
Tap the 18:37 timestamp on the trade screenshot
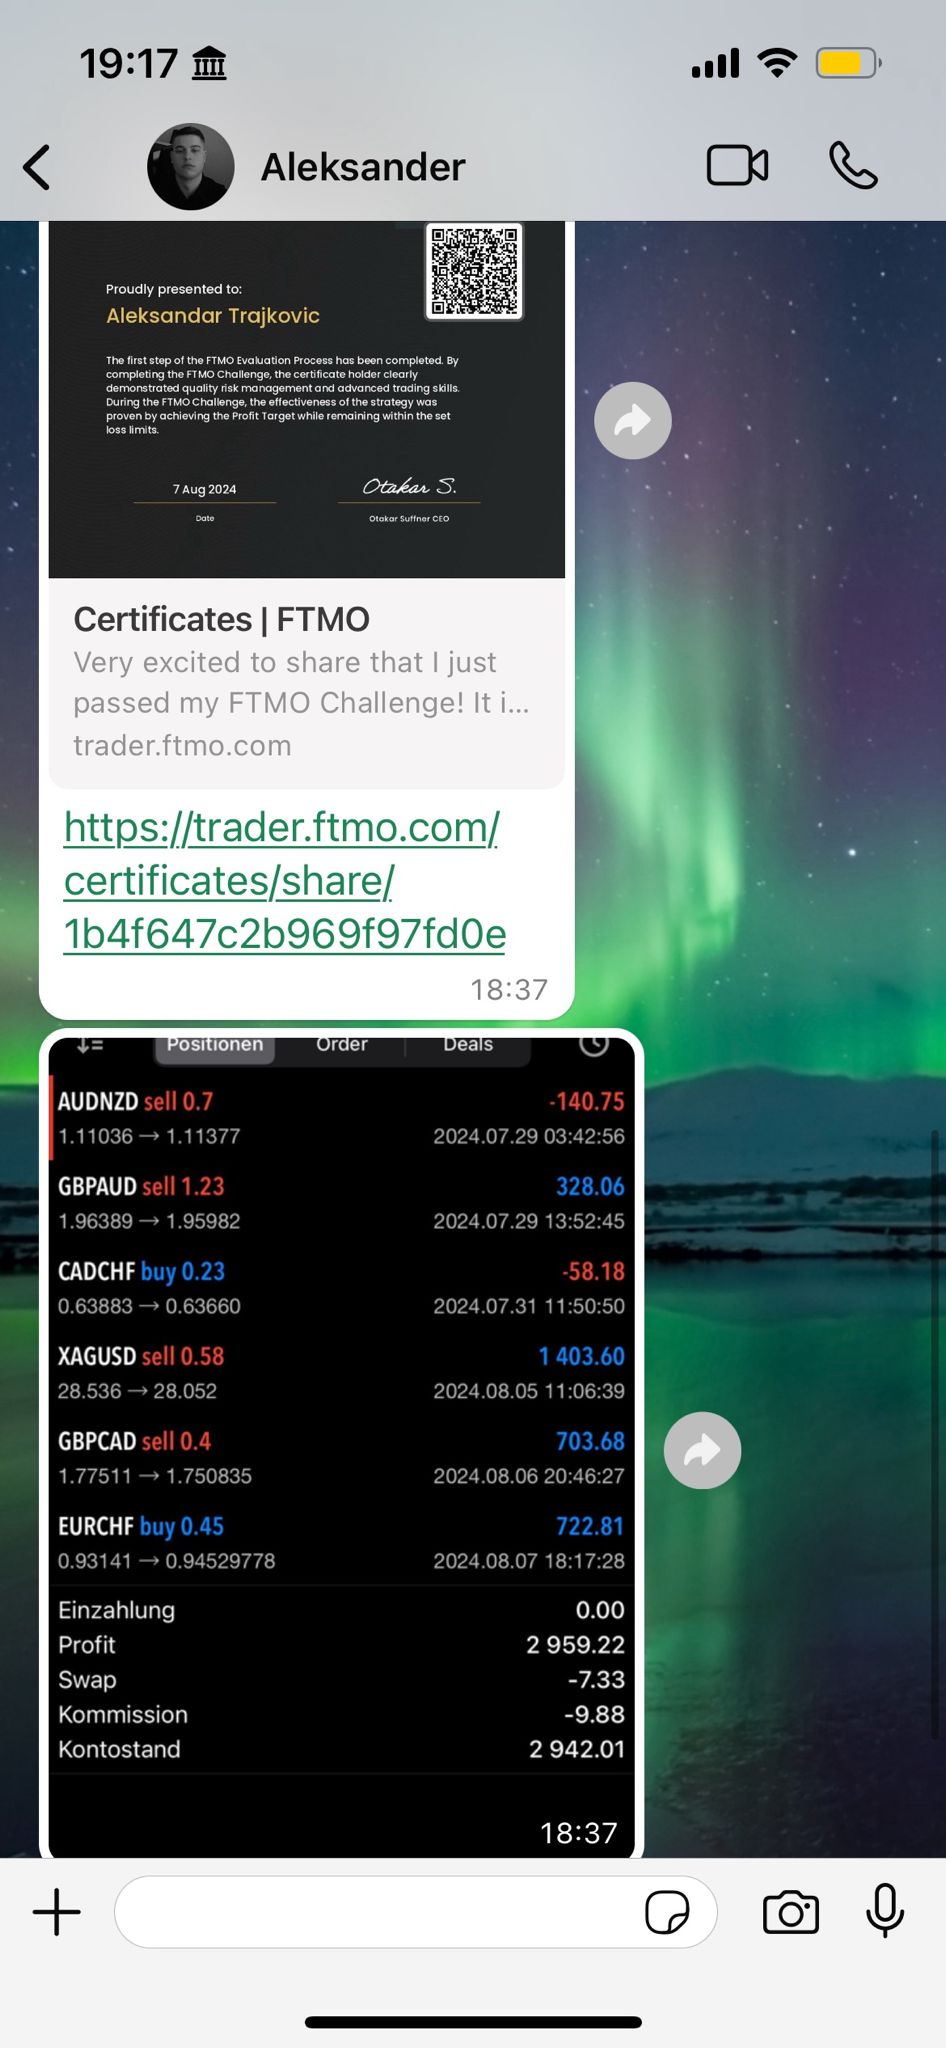[579, 1833]
